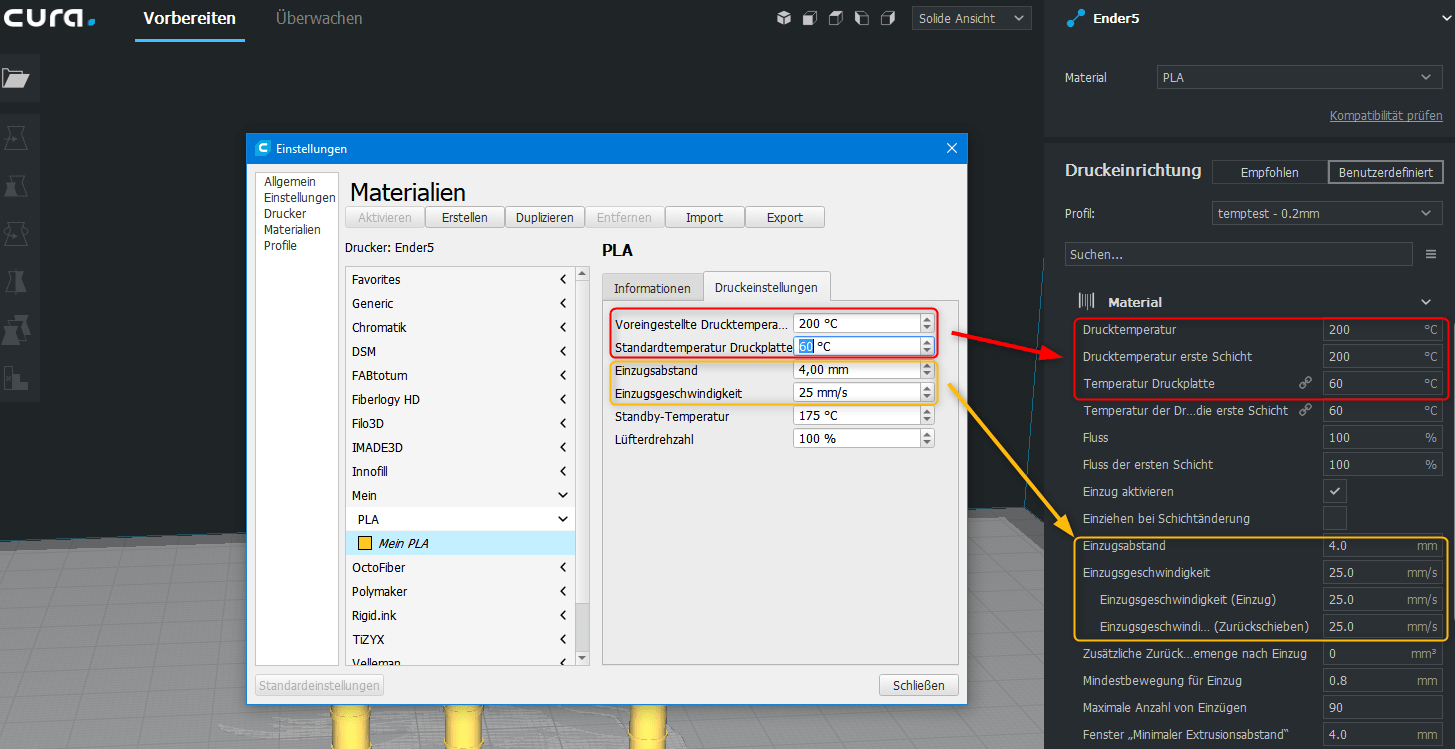Click the Lüfterdrehzahl field in dialog

coord(863,438)
